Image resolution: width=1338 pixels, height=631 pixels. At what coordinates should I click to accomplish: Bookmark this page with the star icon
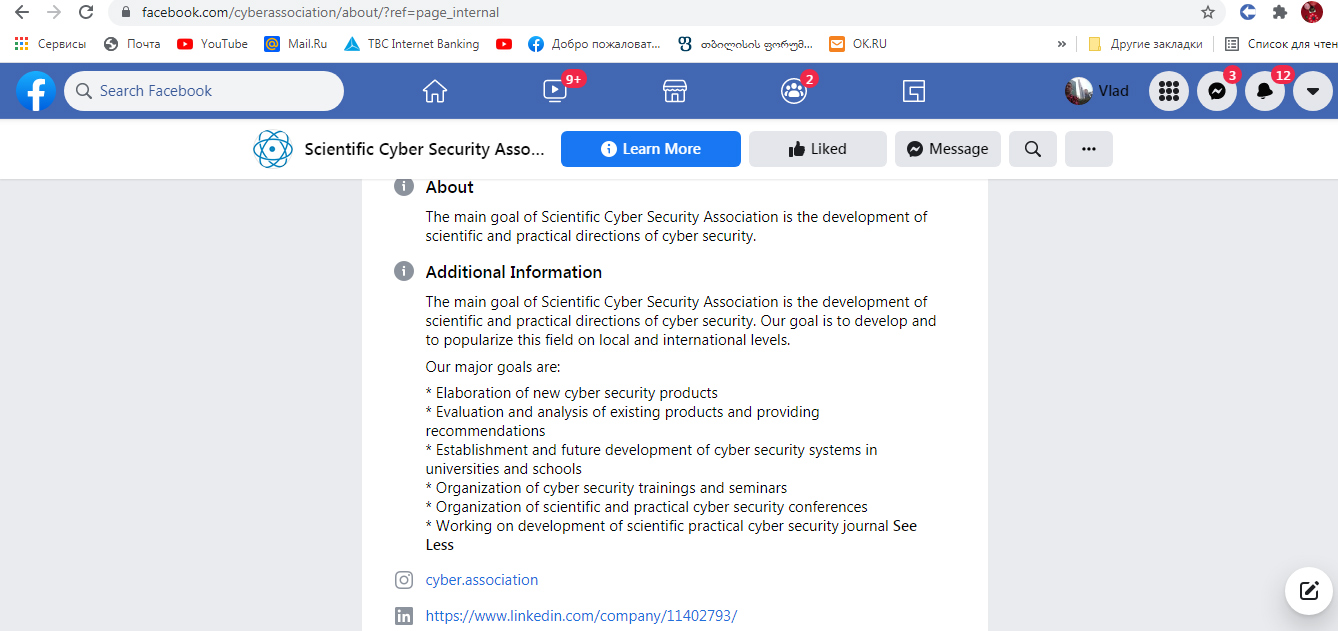point(1208,13)
